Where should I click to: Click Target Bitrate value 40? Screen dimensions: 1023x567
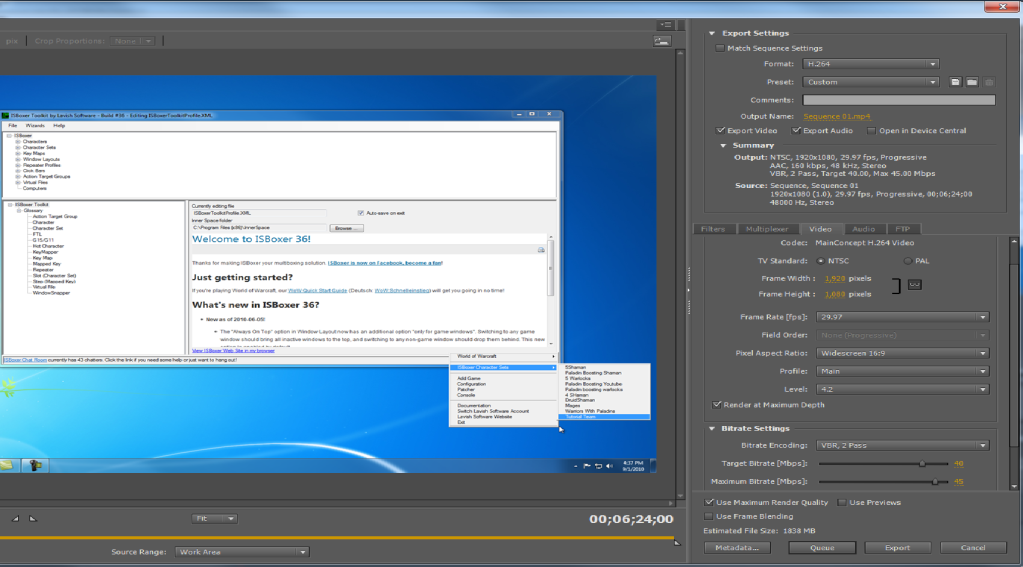coord(958,464)
